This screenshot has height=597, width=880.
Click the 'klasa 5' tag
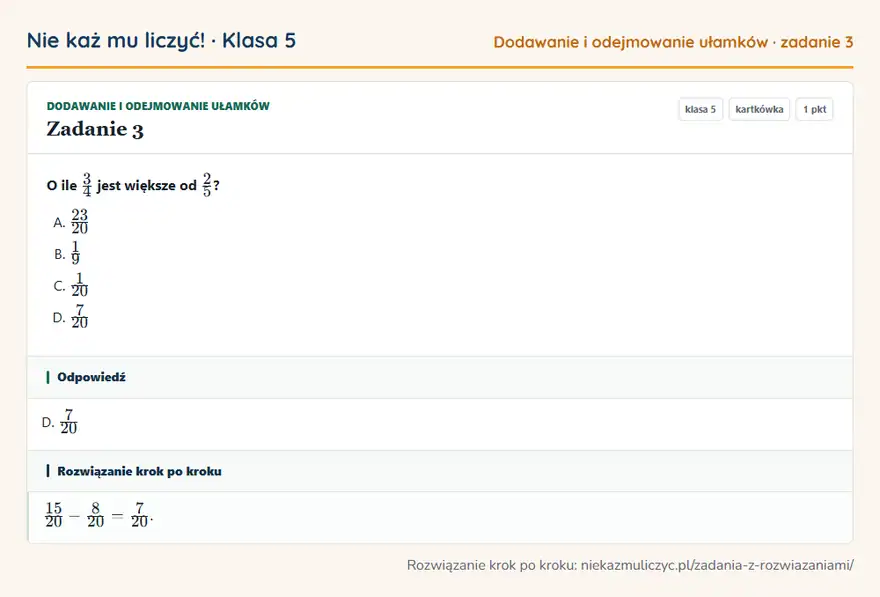click(x=700, y=109)
